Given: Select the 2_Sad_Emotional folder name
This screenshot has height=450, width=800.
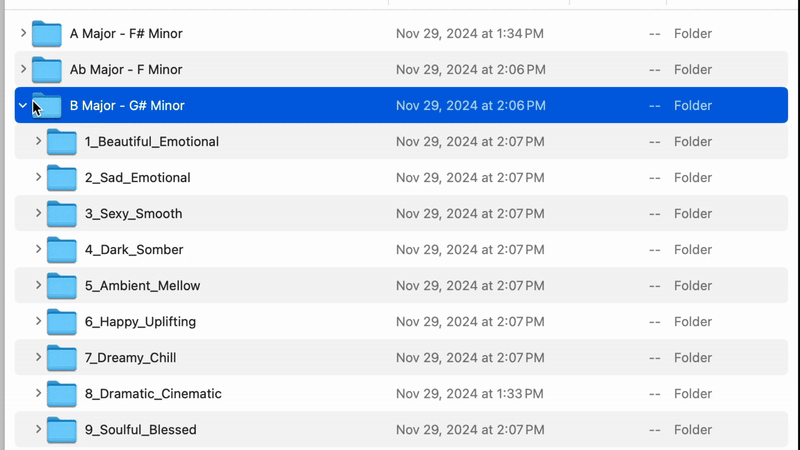Looking at the screenshot, I should click(137, 178).
